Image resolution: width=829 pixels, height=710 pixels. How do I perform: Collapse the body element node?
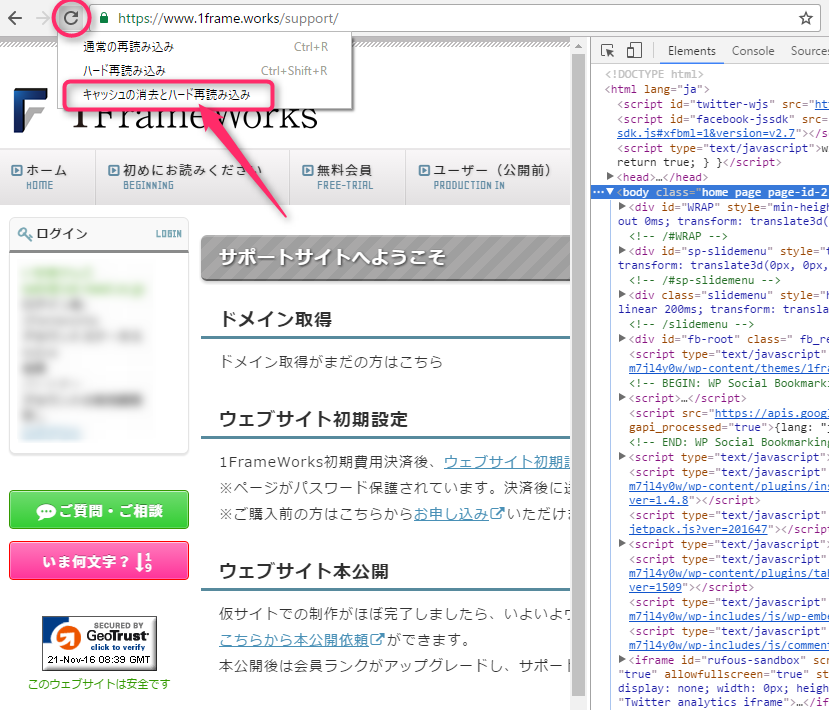tap(611, 191)
